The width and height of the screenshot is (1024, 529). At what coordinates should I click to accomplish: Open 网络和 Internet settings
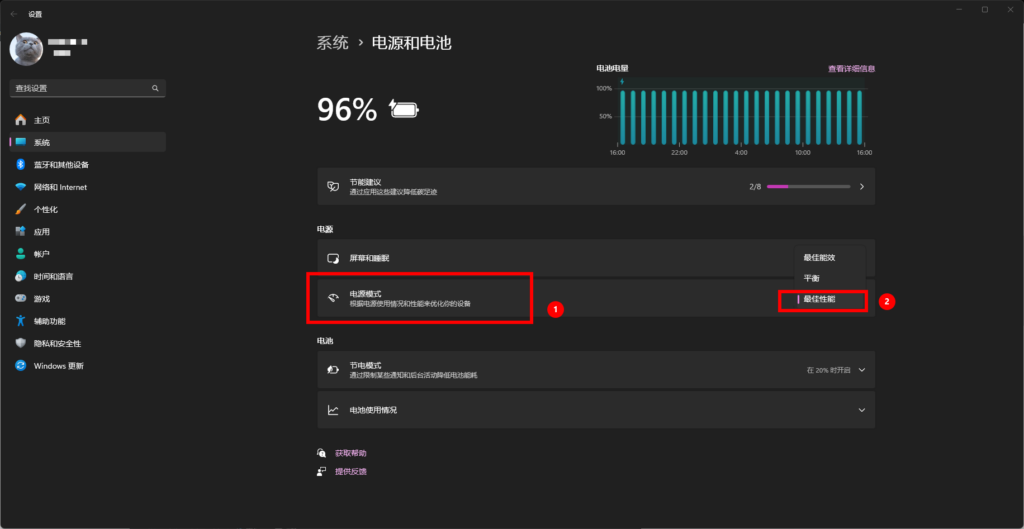point(60,187)
